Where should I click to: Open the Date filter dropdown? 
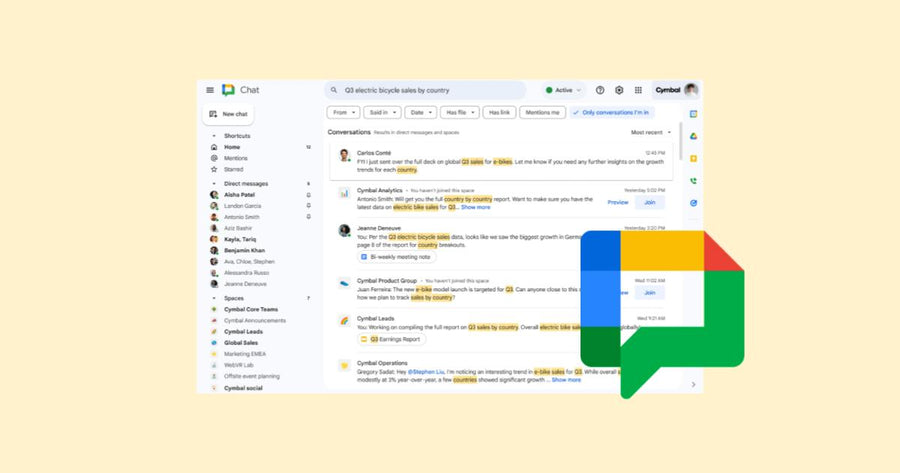421,113
